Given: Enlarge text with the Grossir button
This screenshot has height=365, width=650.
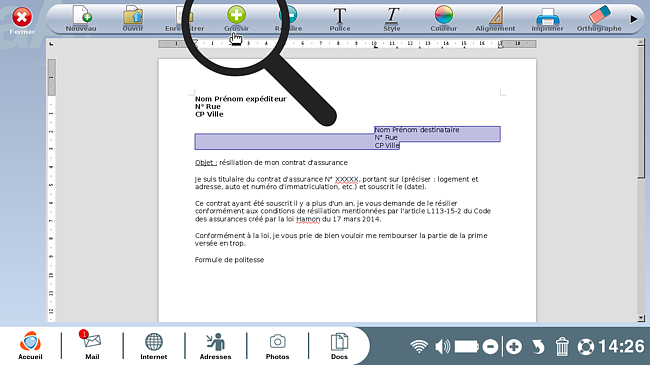Looking at the screenshot, I should pyautogui.click(x=236, y=19).
